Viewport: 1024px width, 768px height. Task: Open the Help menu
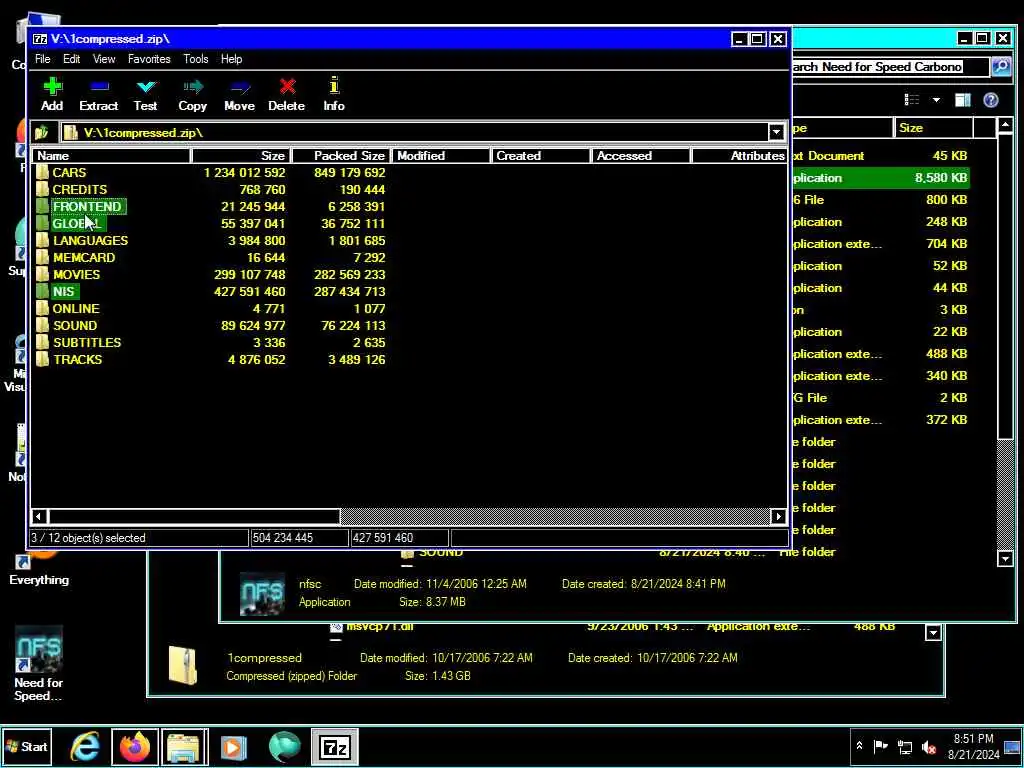point(231,59)
